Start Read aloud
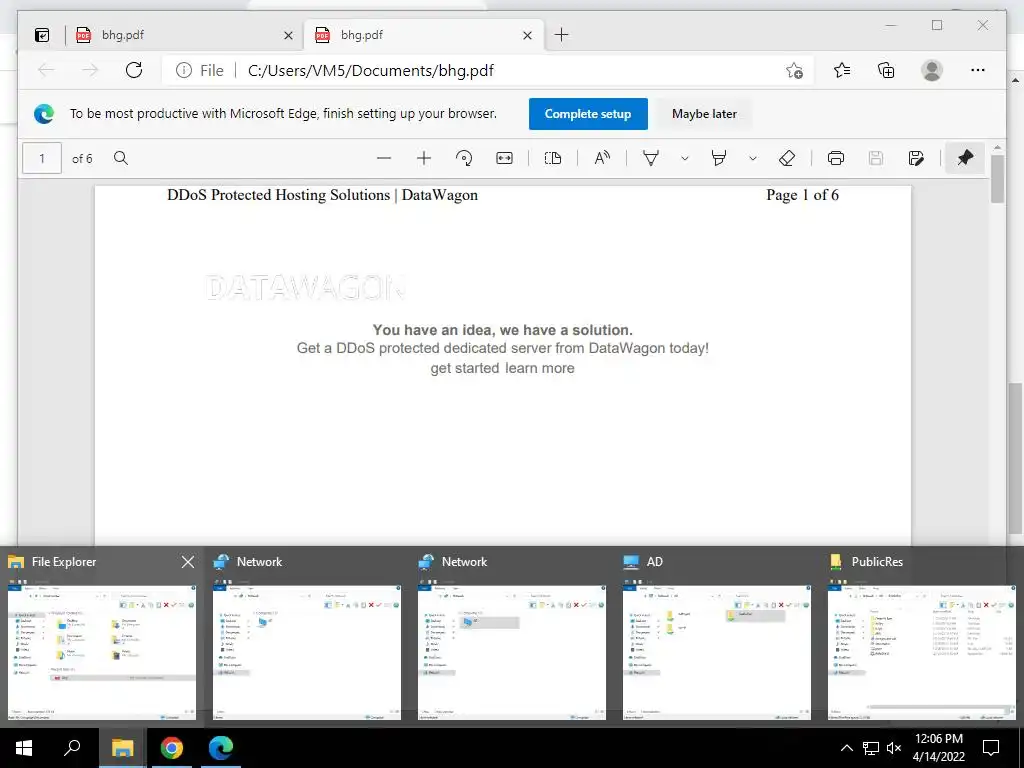 pos(602,158)
